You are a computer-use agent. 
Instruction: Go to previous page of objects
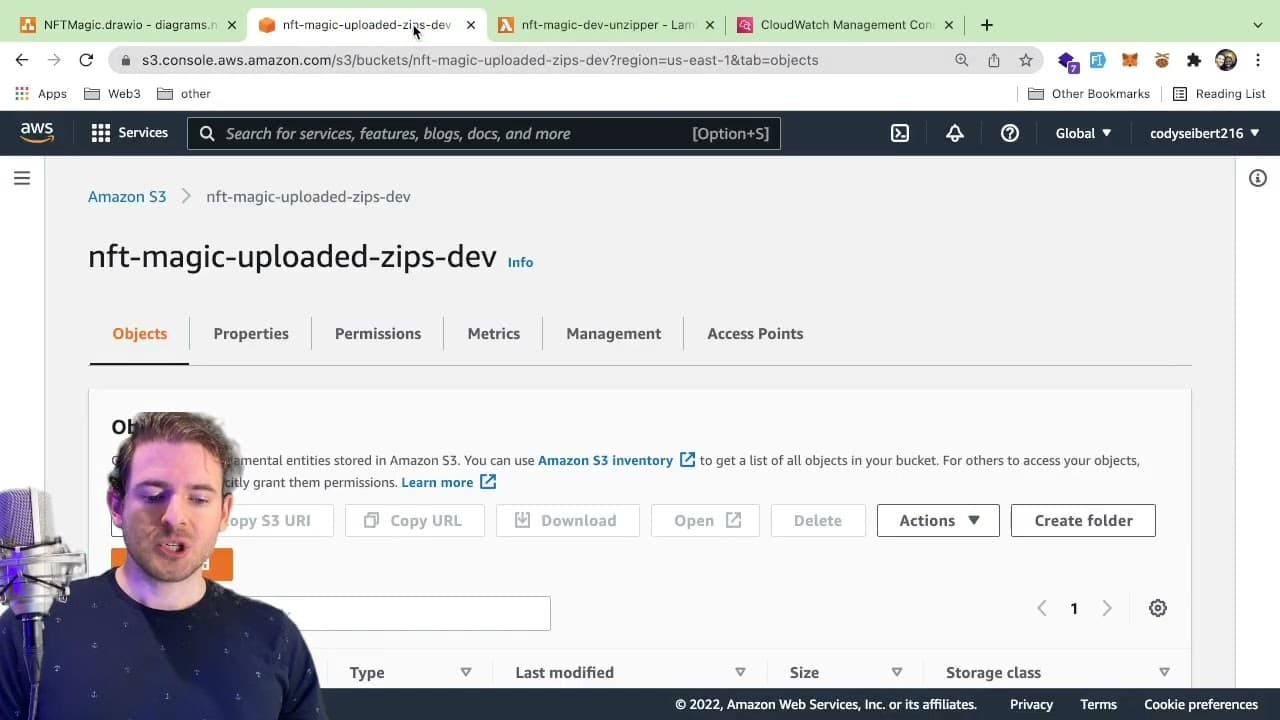pos(1041,608)
